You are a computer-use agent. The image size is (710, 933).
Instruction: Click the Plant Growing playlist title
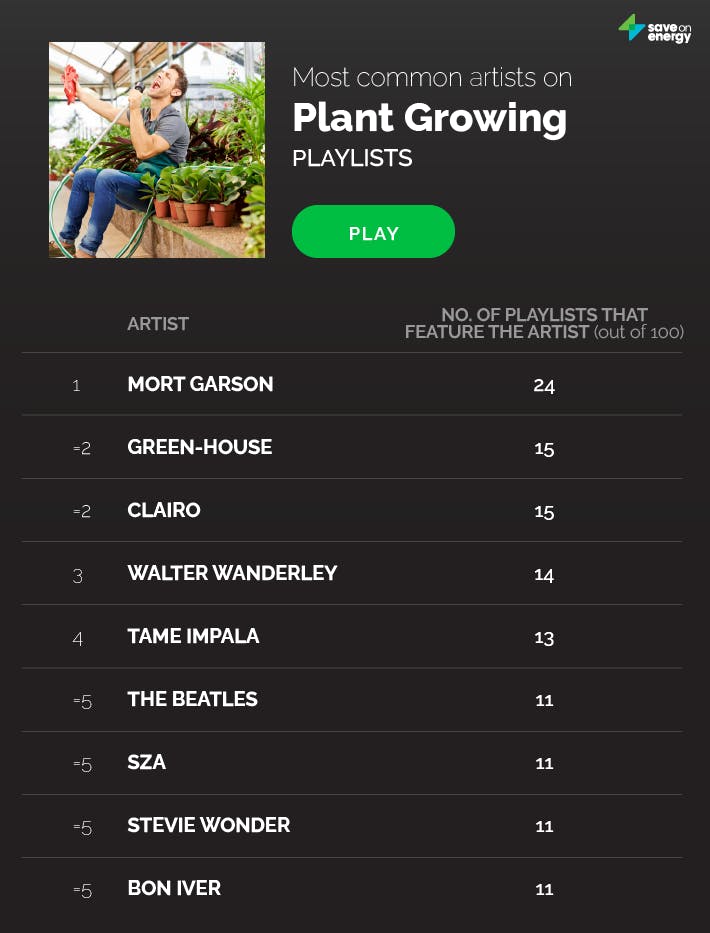point(429,118)
